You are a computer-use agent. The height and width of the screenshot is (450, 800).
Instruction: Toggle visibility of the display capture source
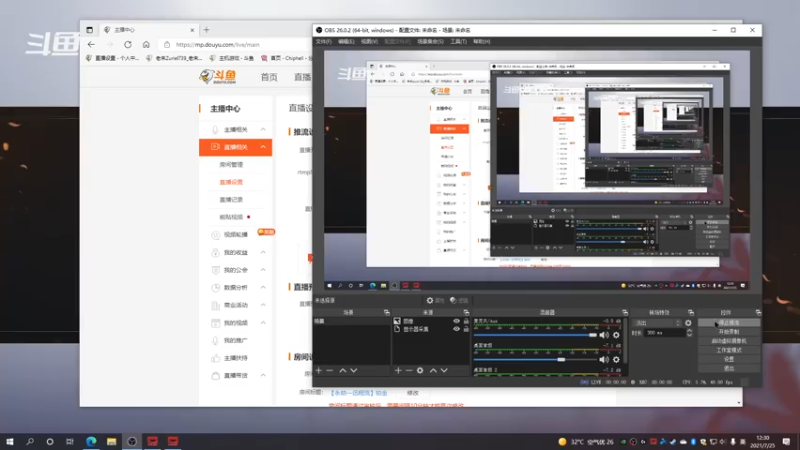pyautogui.click(x=457, y=329)
